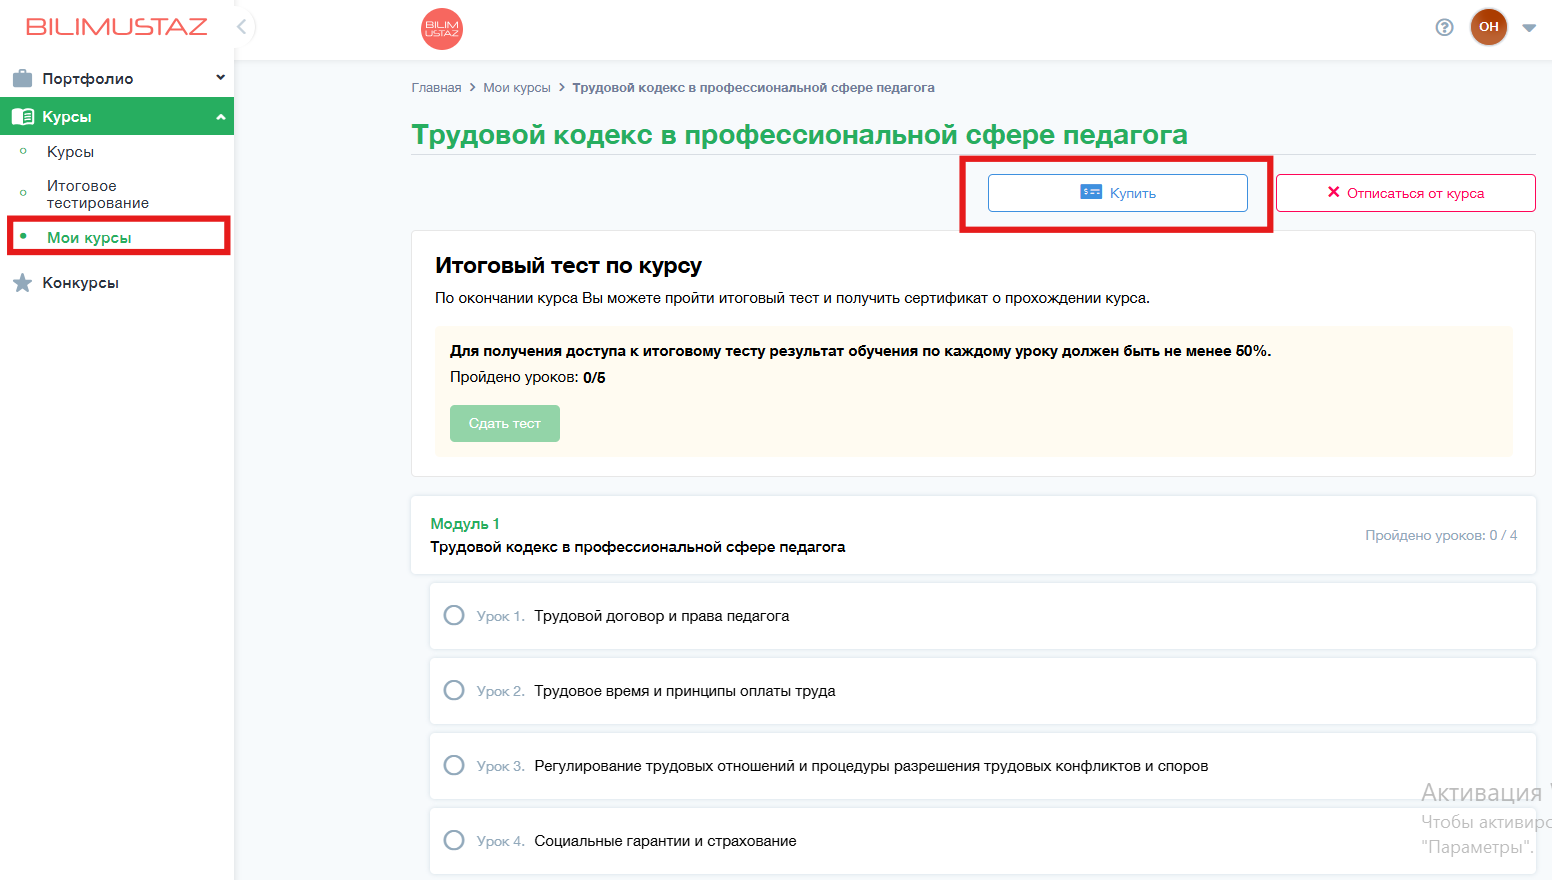Click Отписаться от курса button

(x=1405, y=193)
